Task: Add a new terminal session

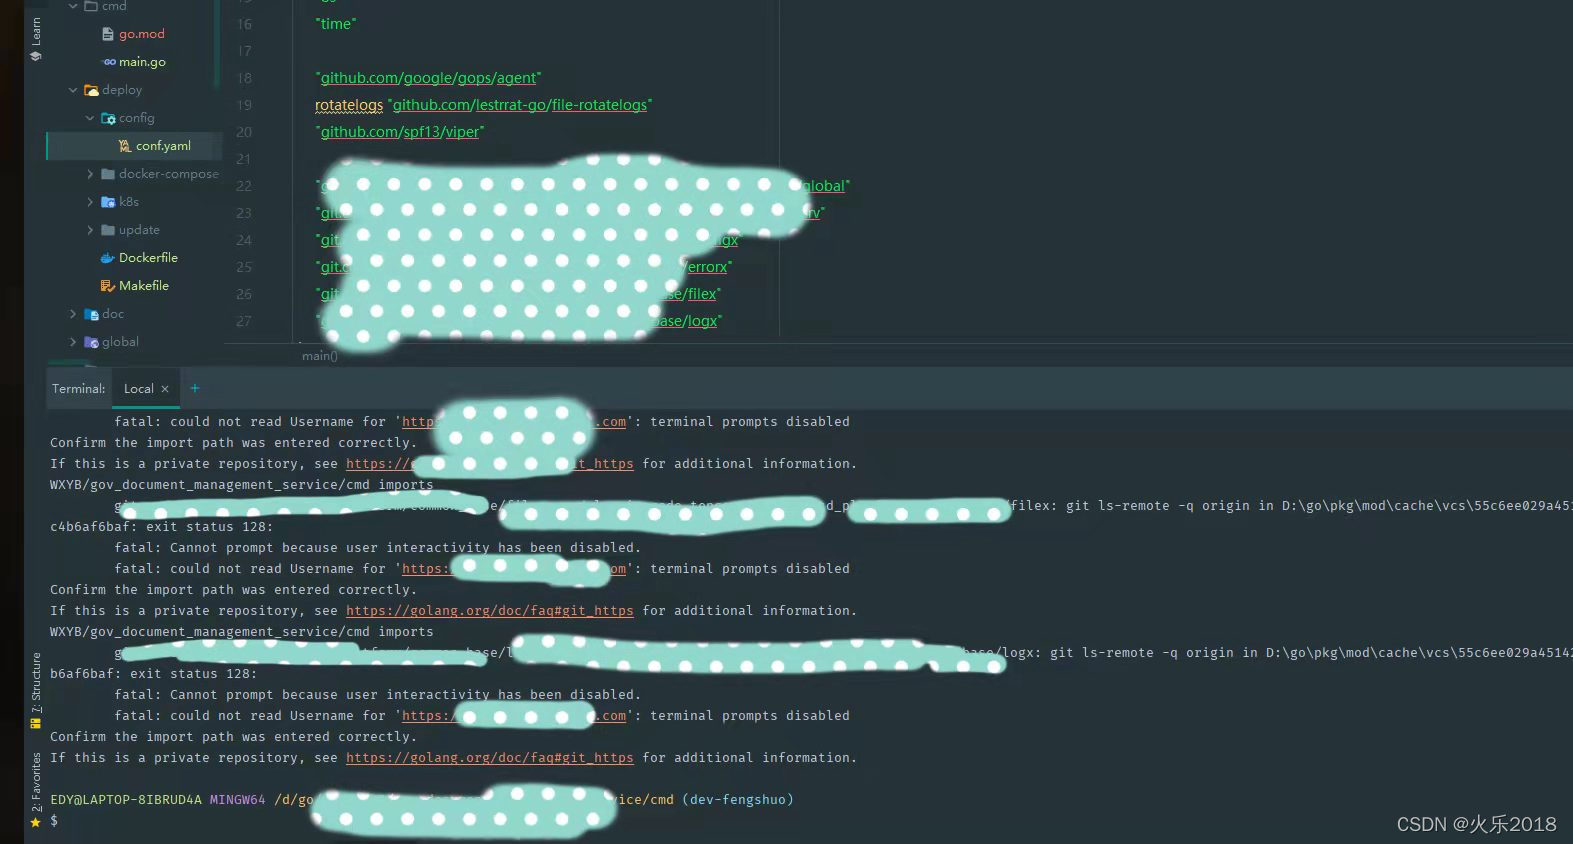Action: tap(195, 388)
